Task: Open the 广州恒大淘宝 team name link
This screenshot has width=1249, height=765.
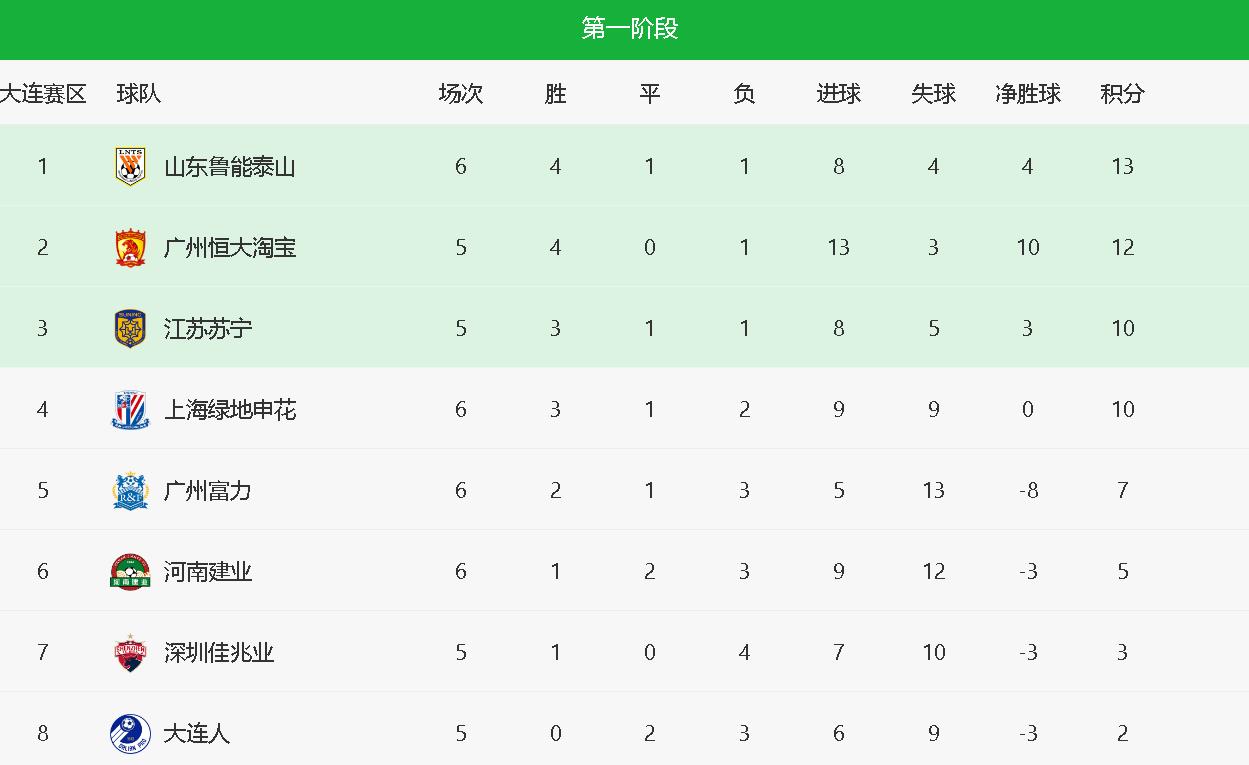Action: click(x=230, y=247)
